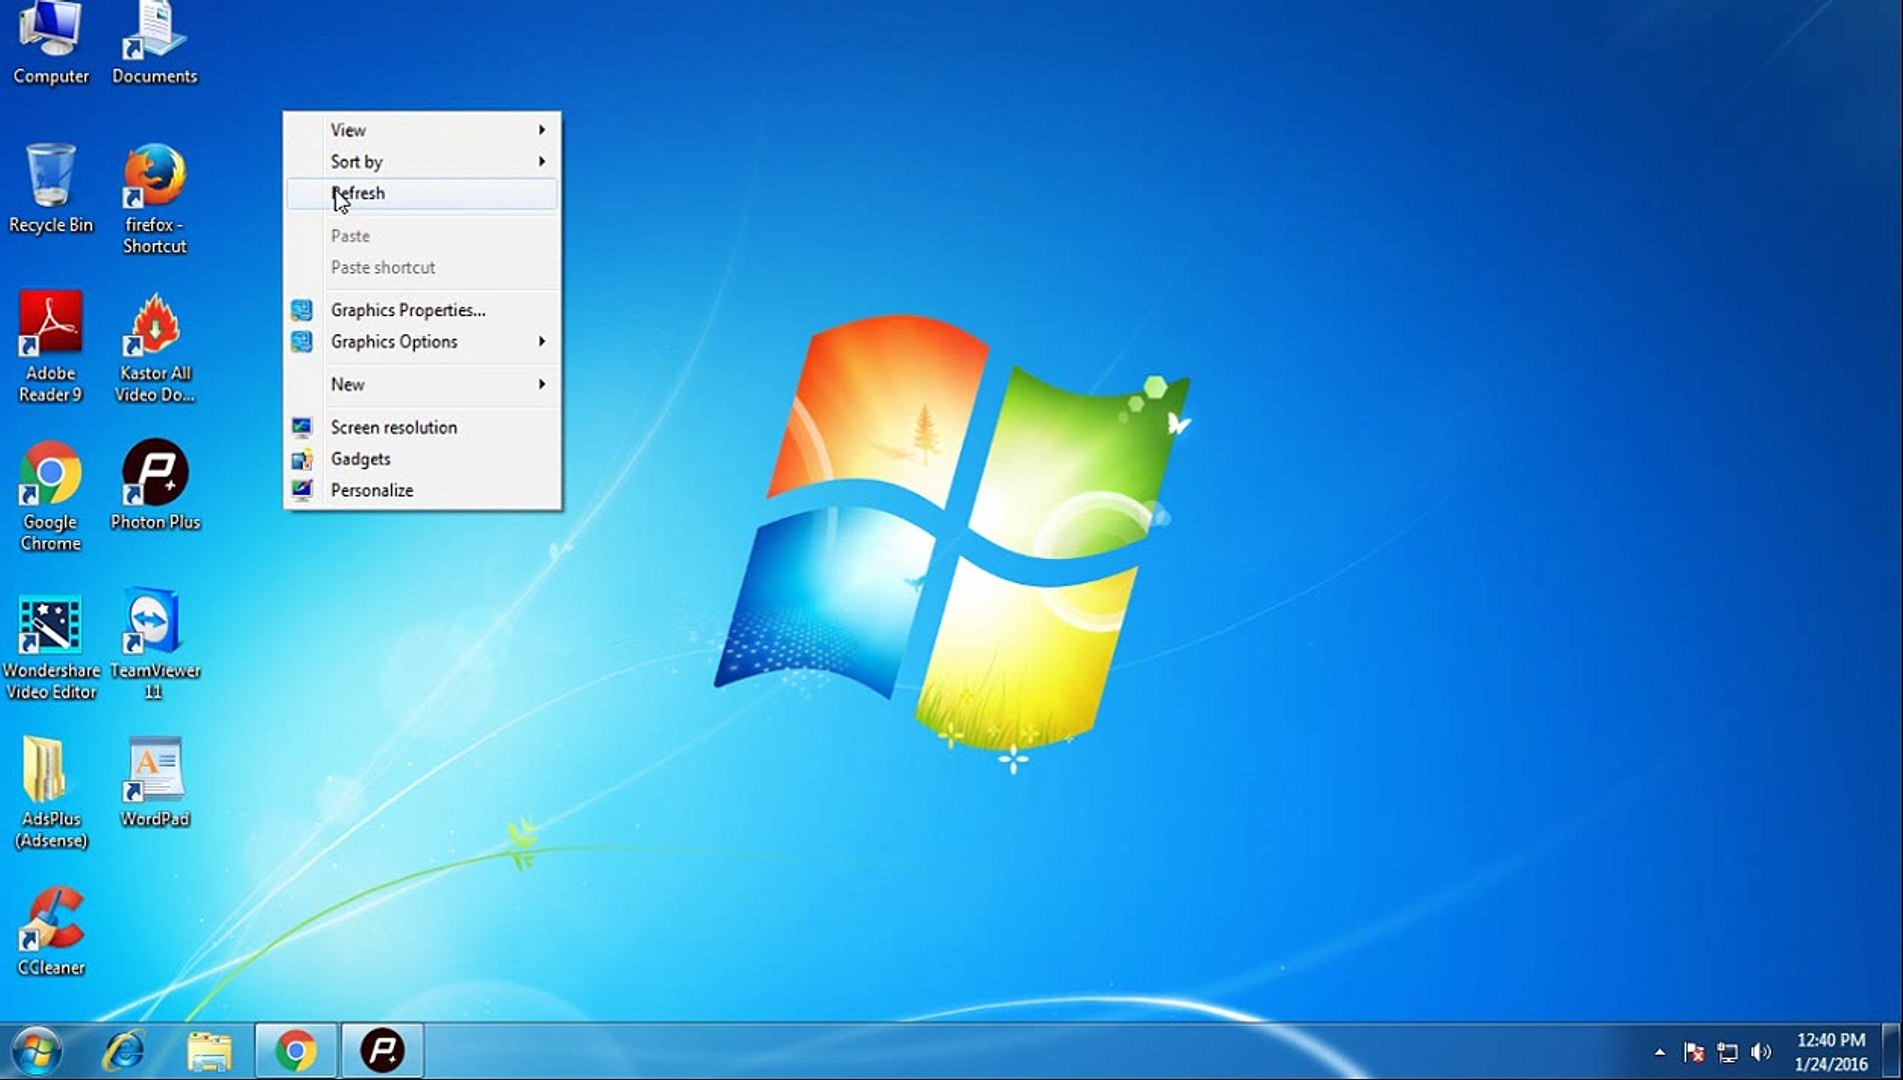This screenshot has width=1903, height=1080.
Task: Select the firefox - Shortcut desktop icon
Action: point(154,199)
